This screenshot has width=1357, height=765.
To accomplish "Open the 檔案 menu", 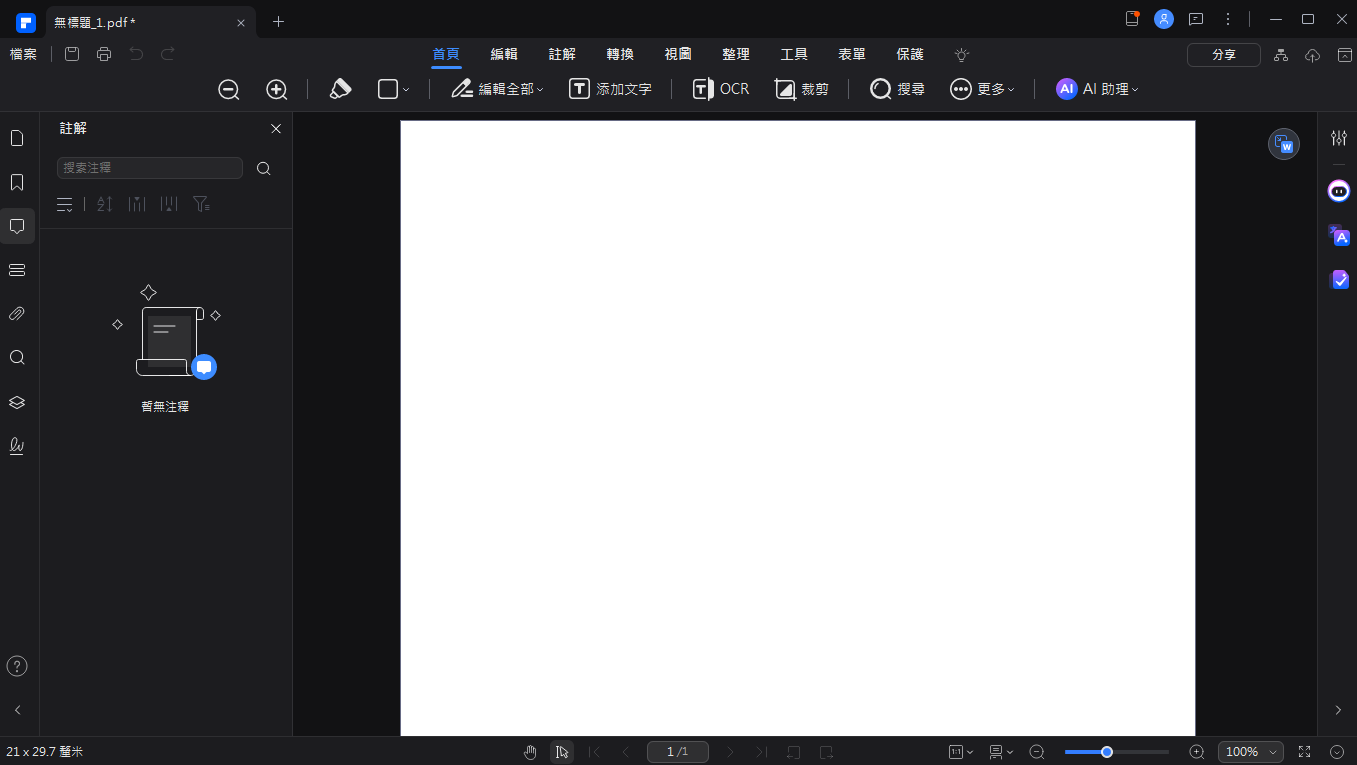I will [23, 54].
